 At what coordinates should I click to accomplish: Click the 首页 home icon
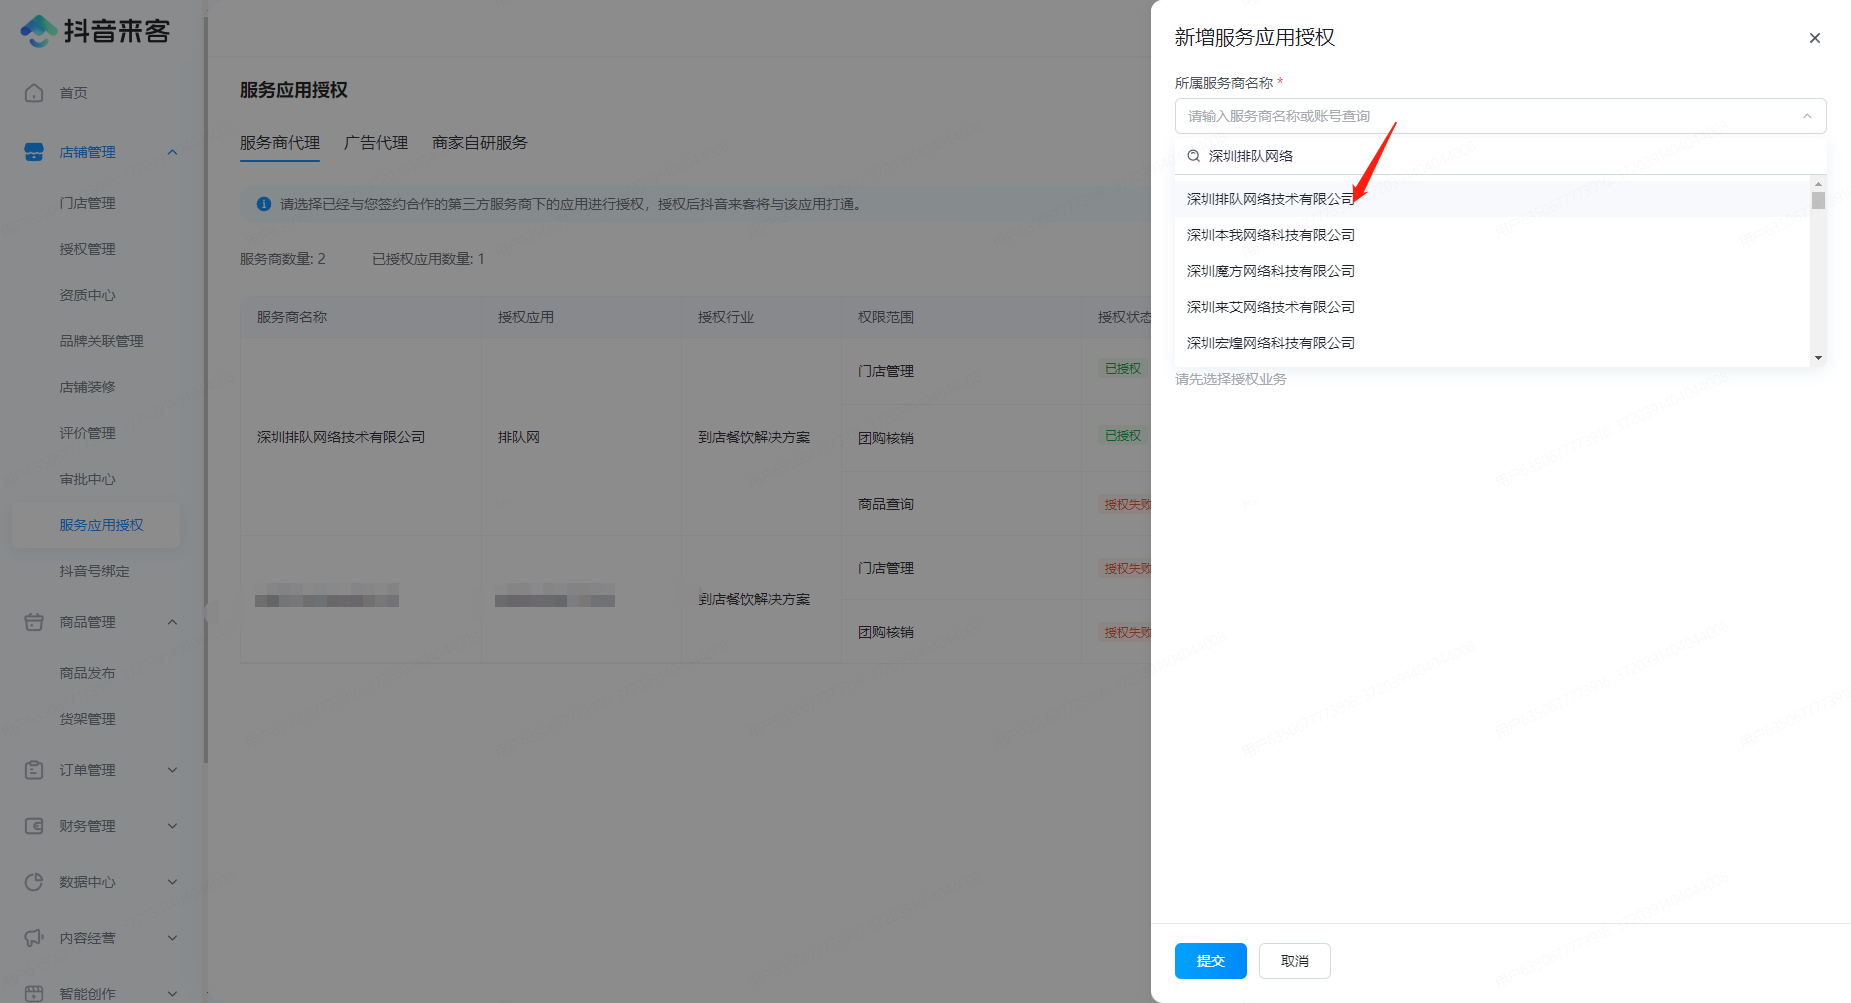click(34, 93)
